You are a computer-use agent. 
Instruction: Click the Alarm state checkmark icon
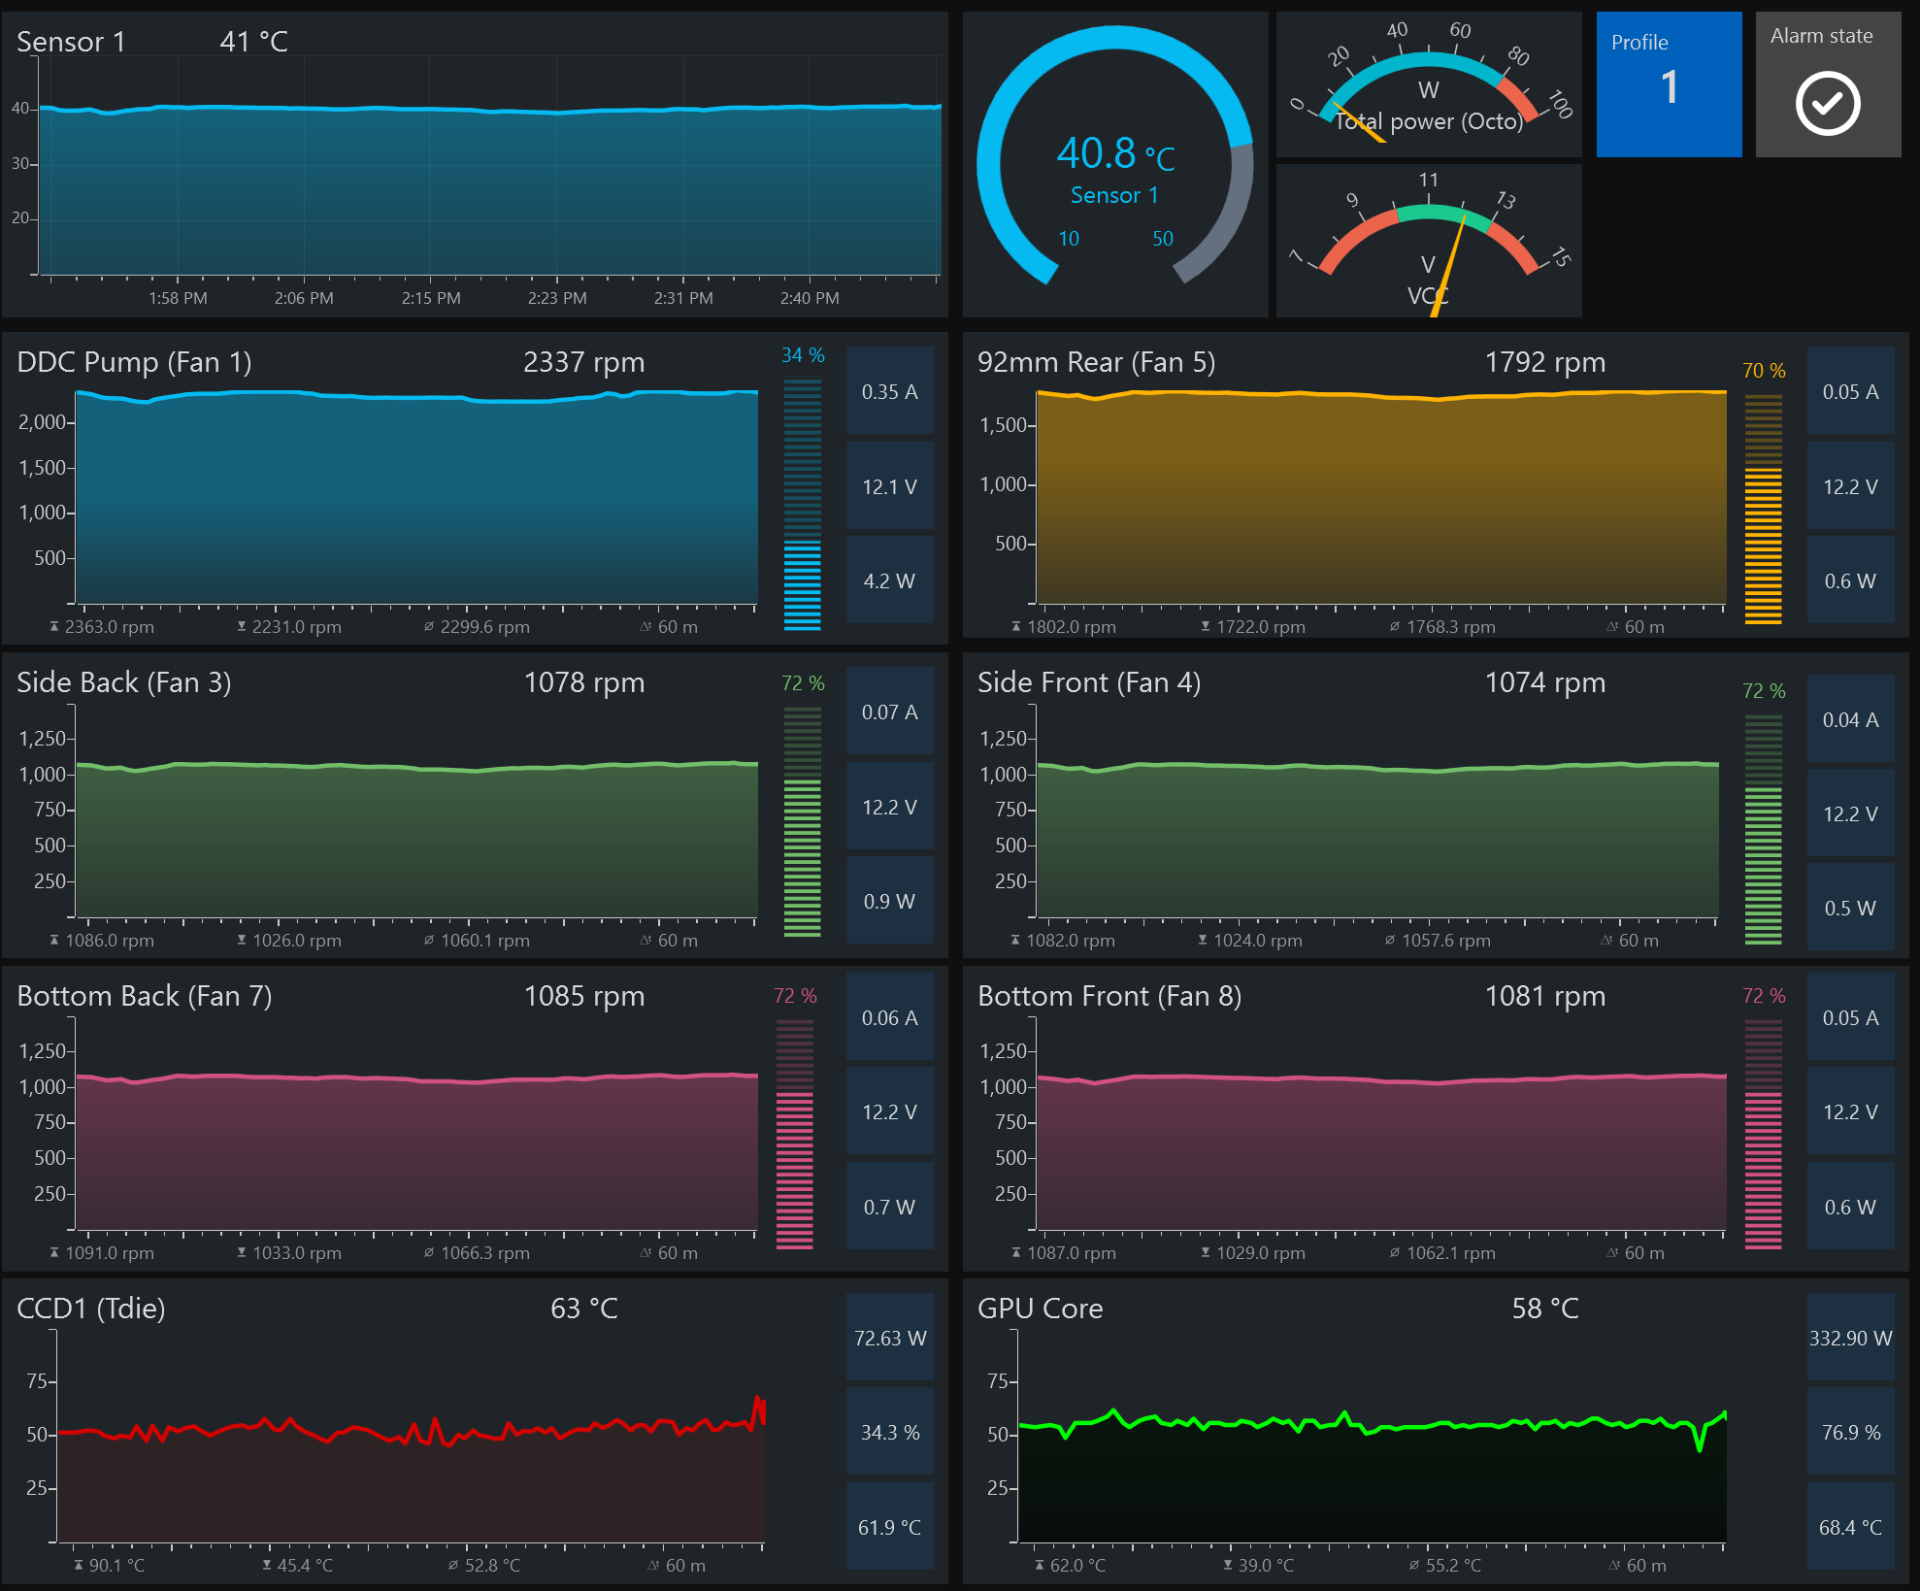1827,103
